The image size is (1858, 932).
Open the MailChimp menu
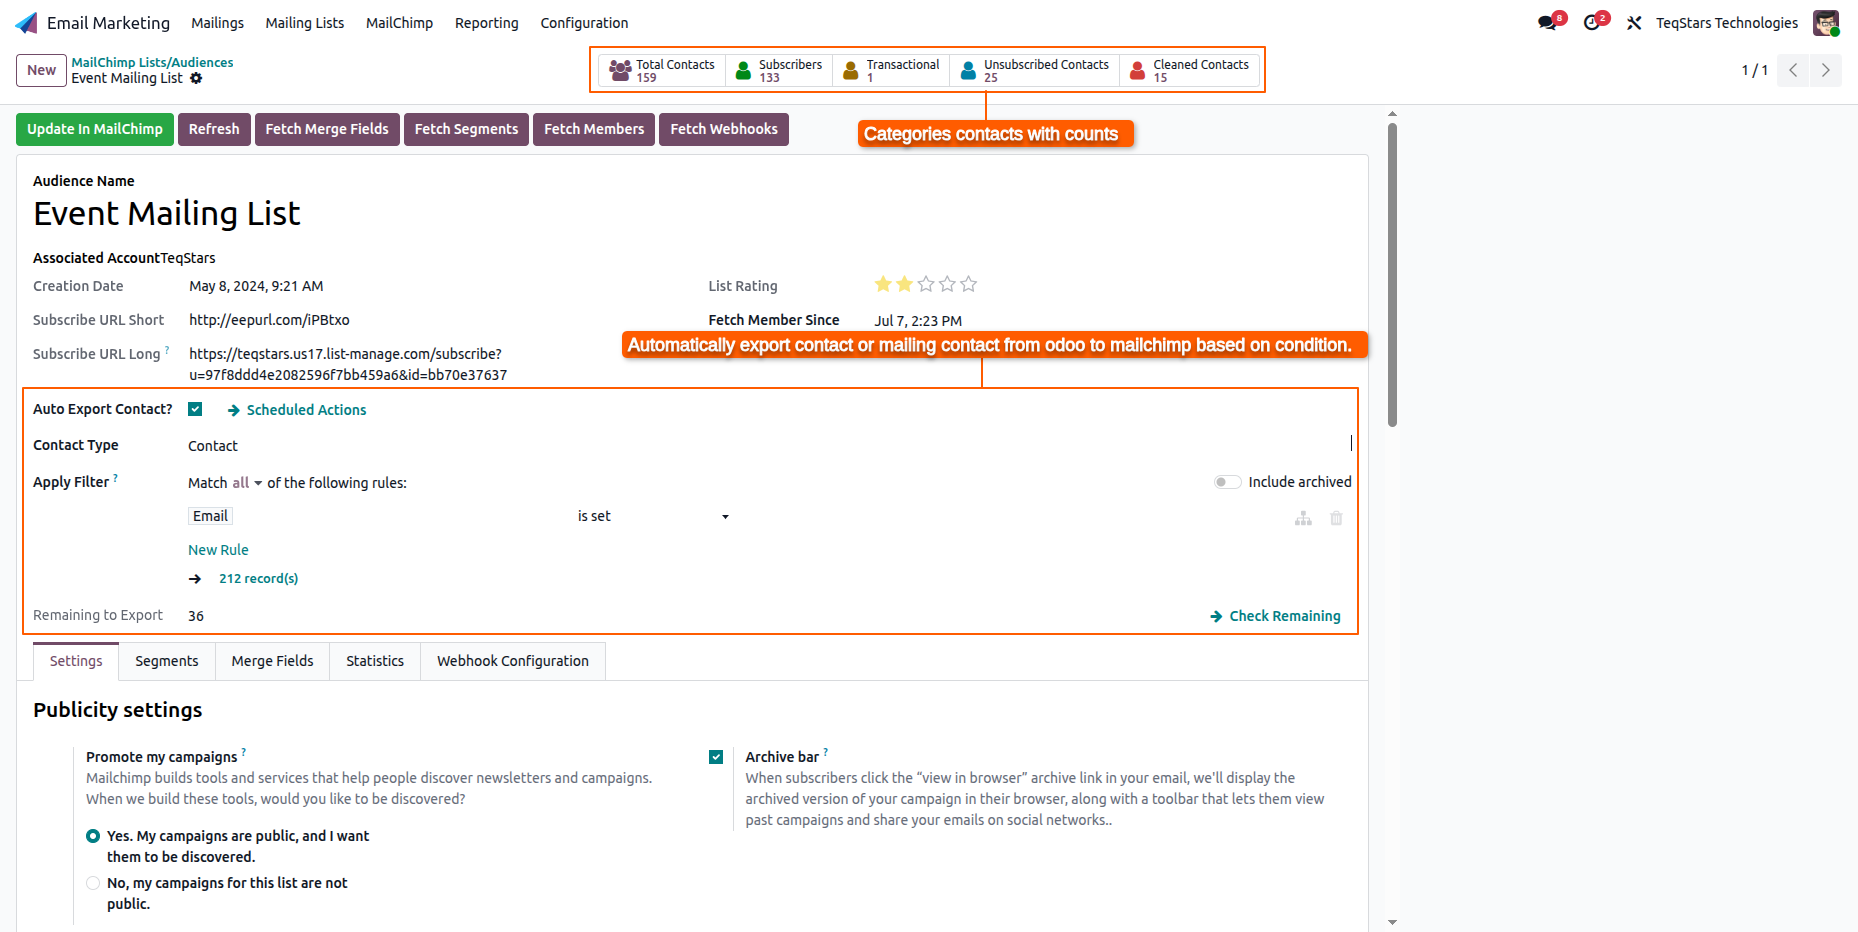[x=400, y=23]
